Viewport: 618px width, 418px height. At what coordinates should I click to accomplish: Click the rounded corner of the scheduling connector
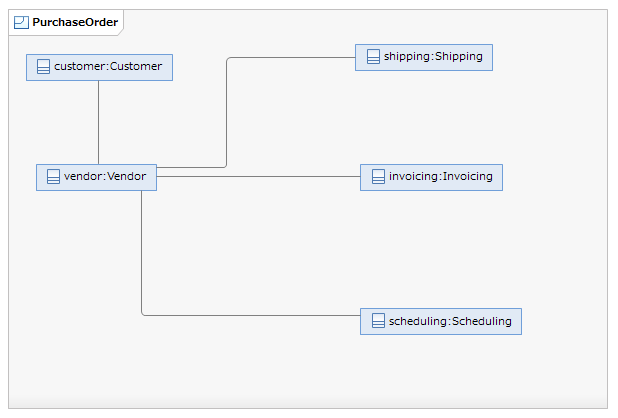143,314
